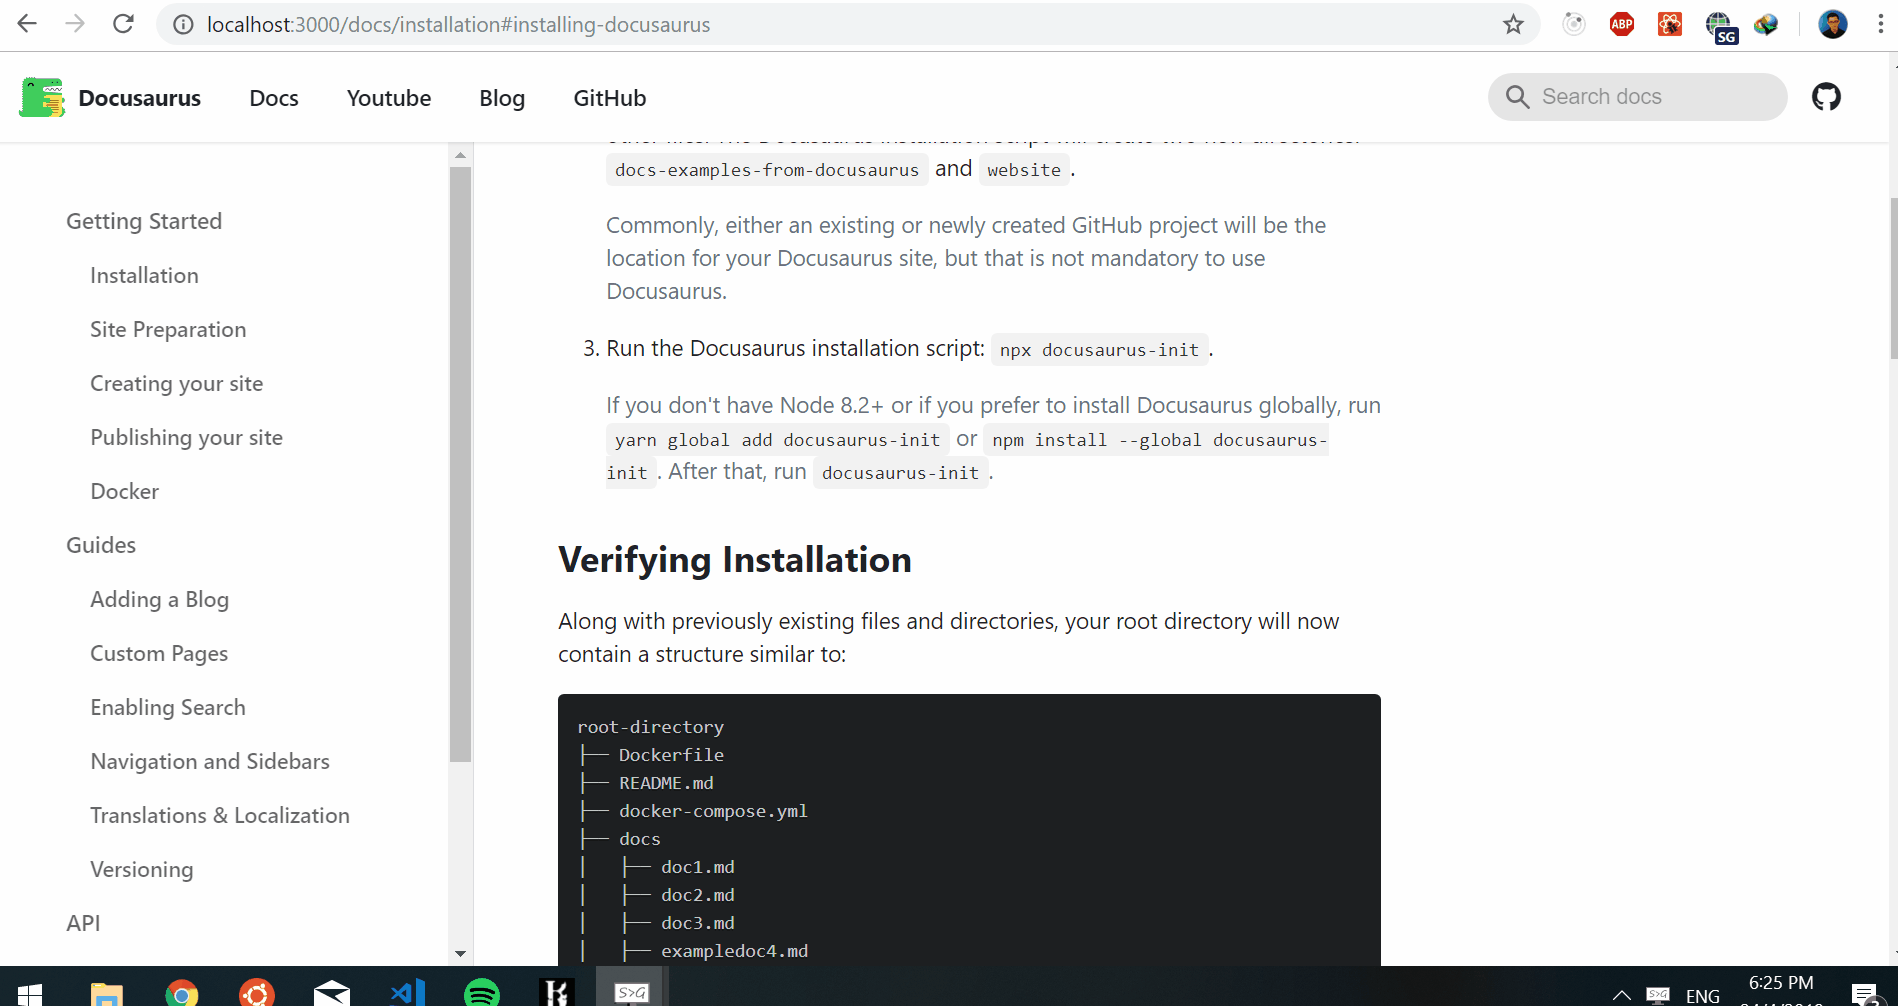Viewport: 1898px width, 1006px height.
Task: Open the site info icon in the address bar
Action: pyautogui.click(x=183, y=25)
